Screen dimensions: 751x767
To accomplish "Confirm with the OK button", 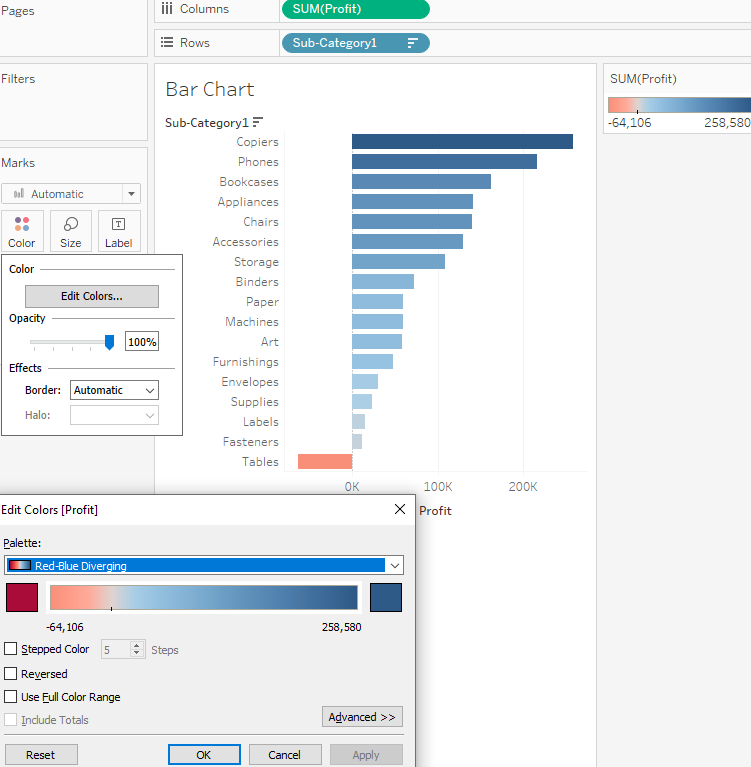I will 204,755.
